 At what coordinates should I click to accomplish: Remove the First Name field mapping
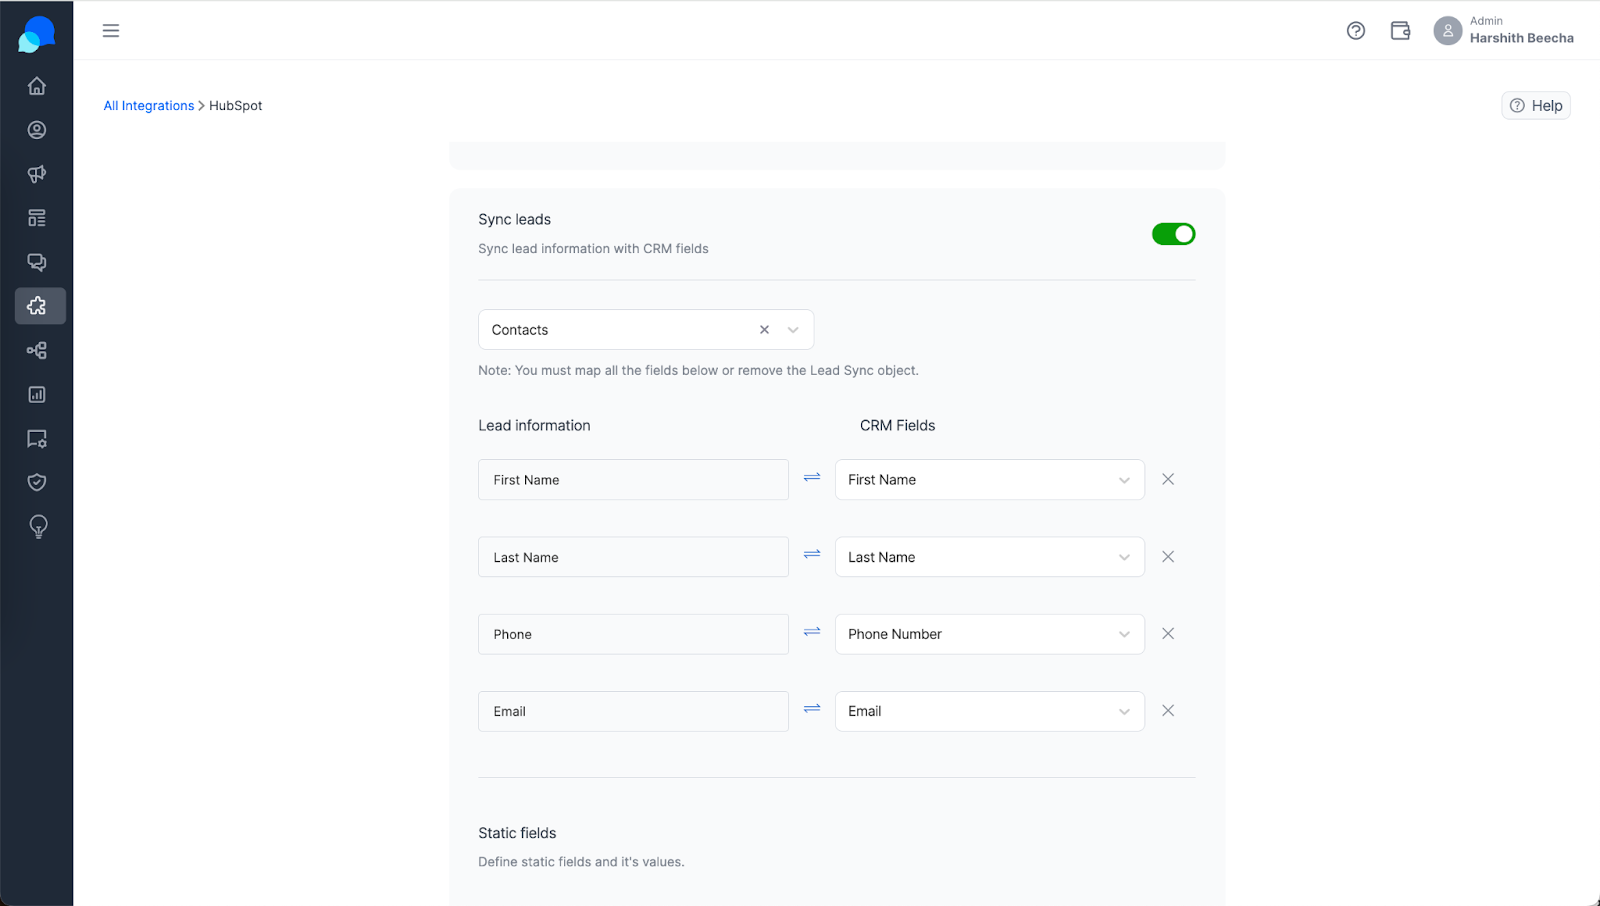1168,480
